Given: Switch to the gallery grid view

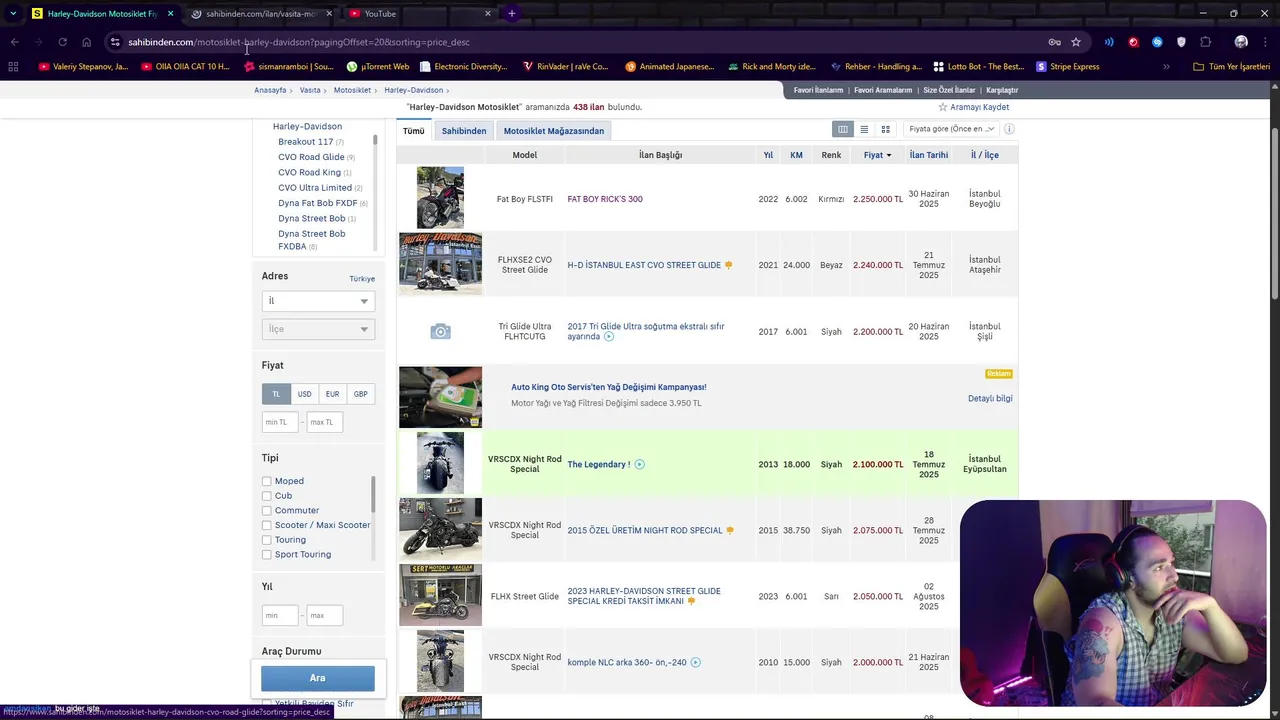Looking at the screenshot, I should pos(885,129).
